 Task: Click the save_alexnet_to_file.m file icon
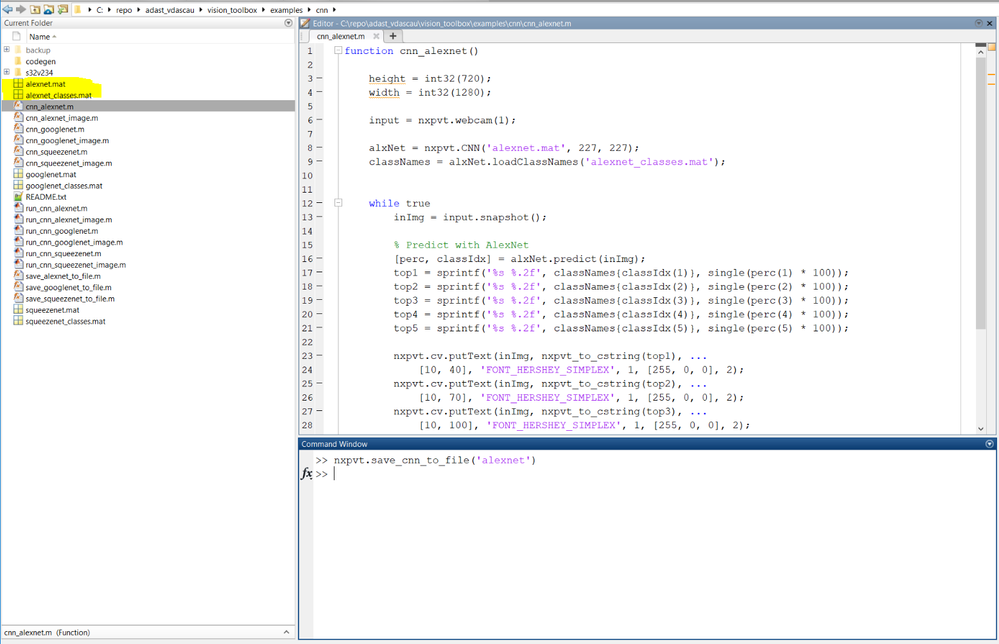(18, 276)
